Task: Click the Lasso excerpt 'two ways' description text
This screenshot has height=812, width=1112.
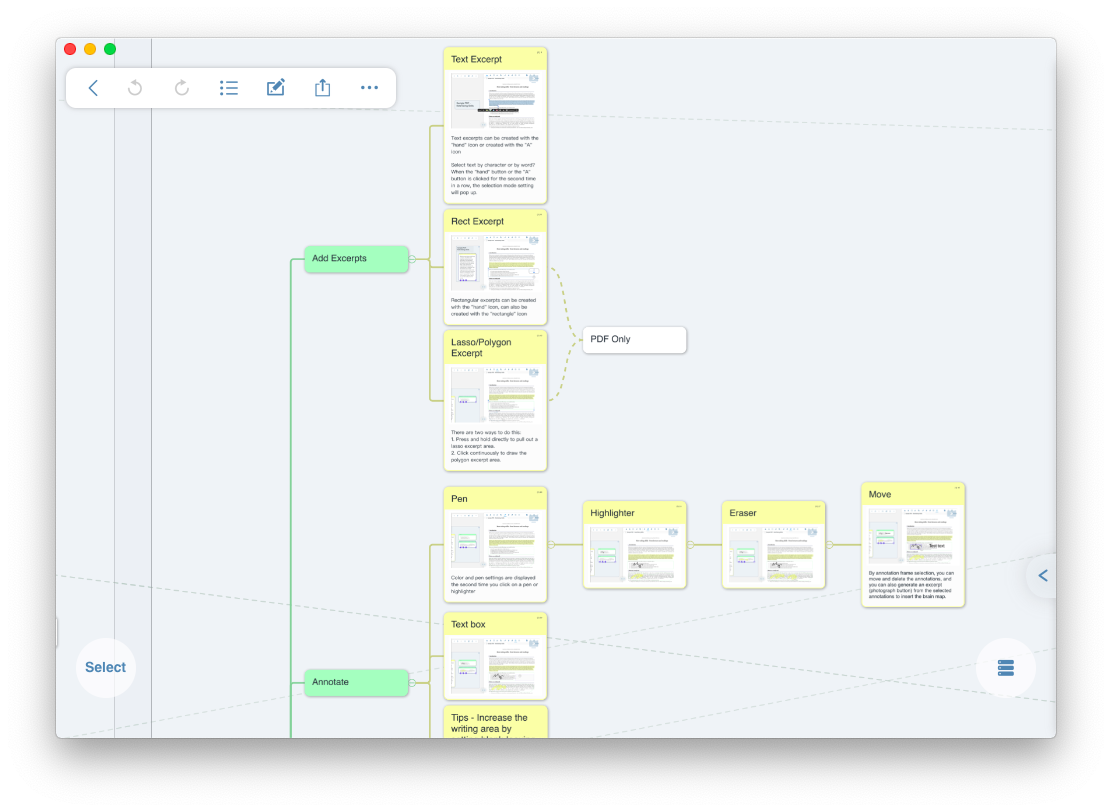Action: point(494,446)
